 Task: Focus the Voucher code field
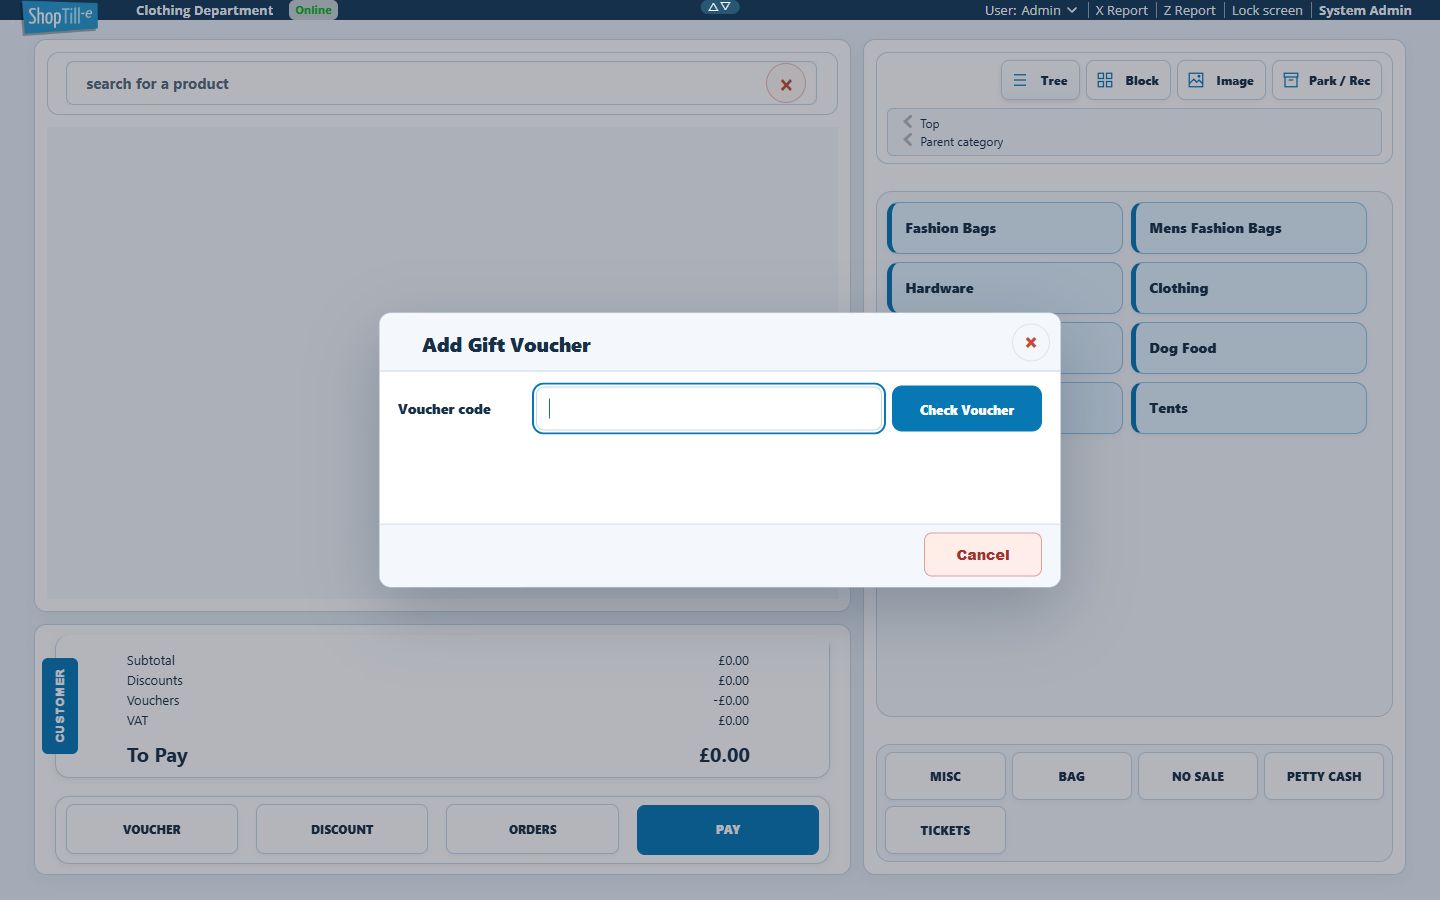click(x=709, y=408)
